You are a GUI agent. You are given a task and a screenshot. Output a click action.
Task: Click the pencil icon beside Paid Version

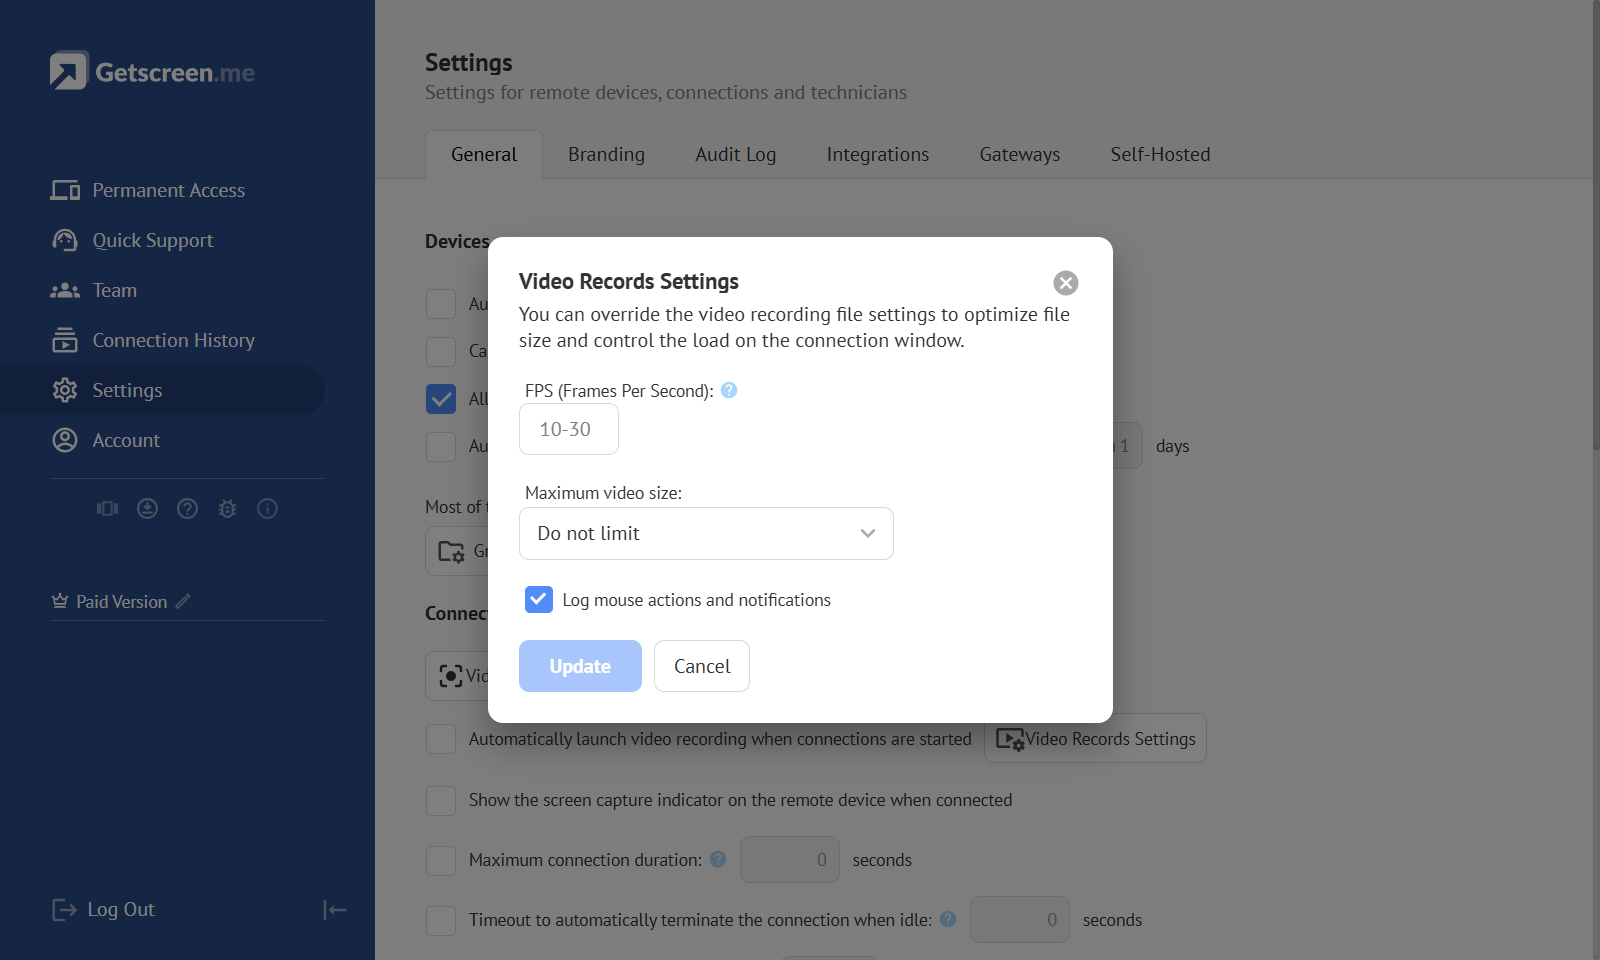[x=183, y=601]
